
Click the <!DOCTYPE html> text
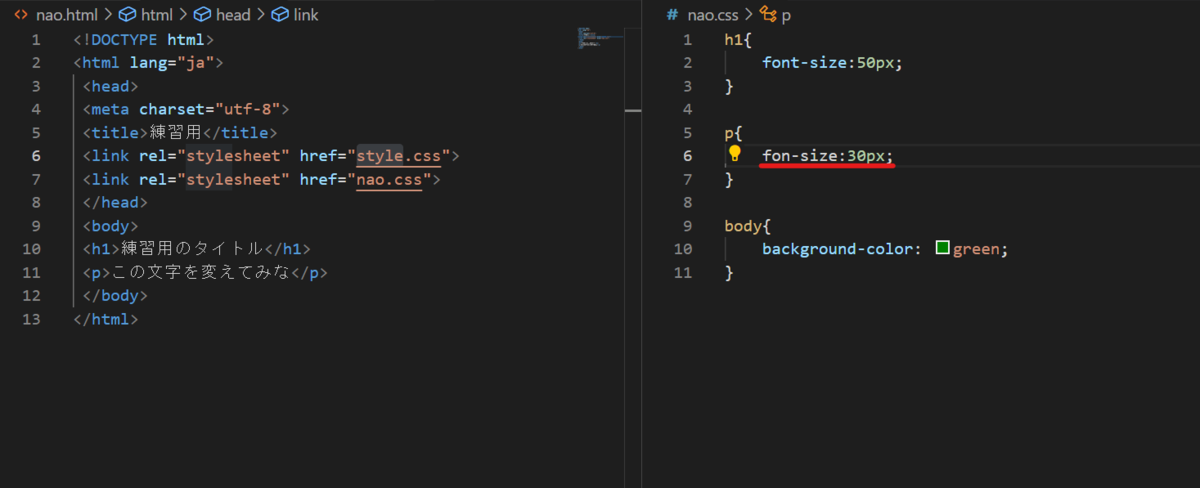[143, 40]
